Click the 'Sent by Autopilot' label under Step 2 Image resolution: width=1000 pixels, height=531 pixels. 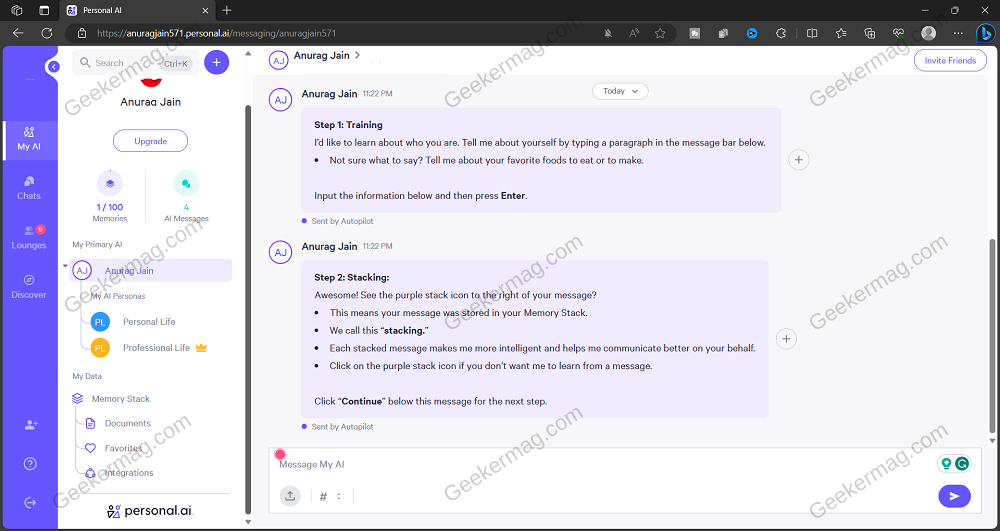click(342, 426)
